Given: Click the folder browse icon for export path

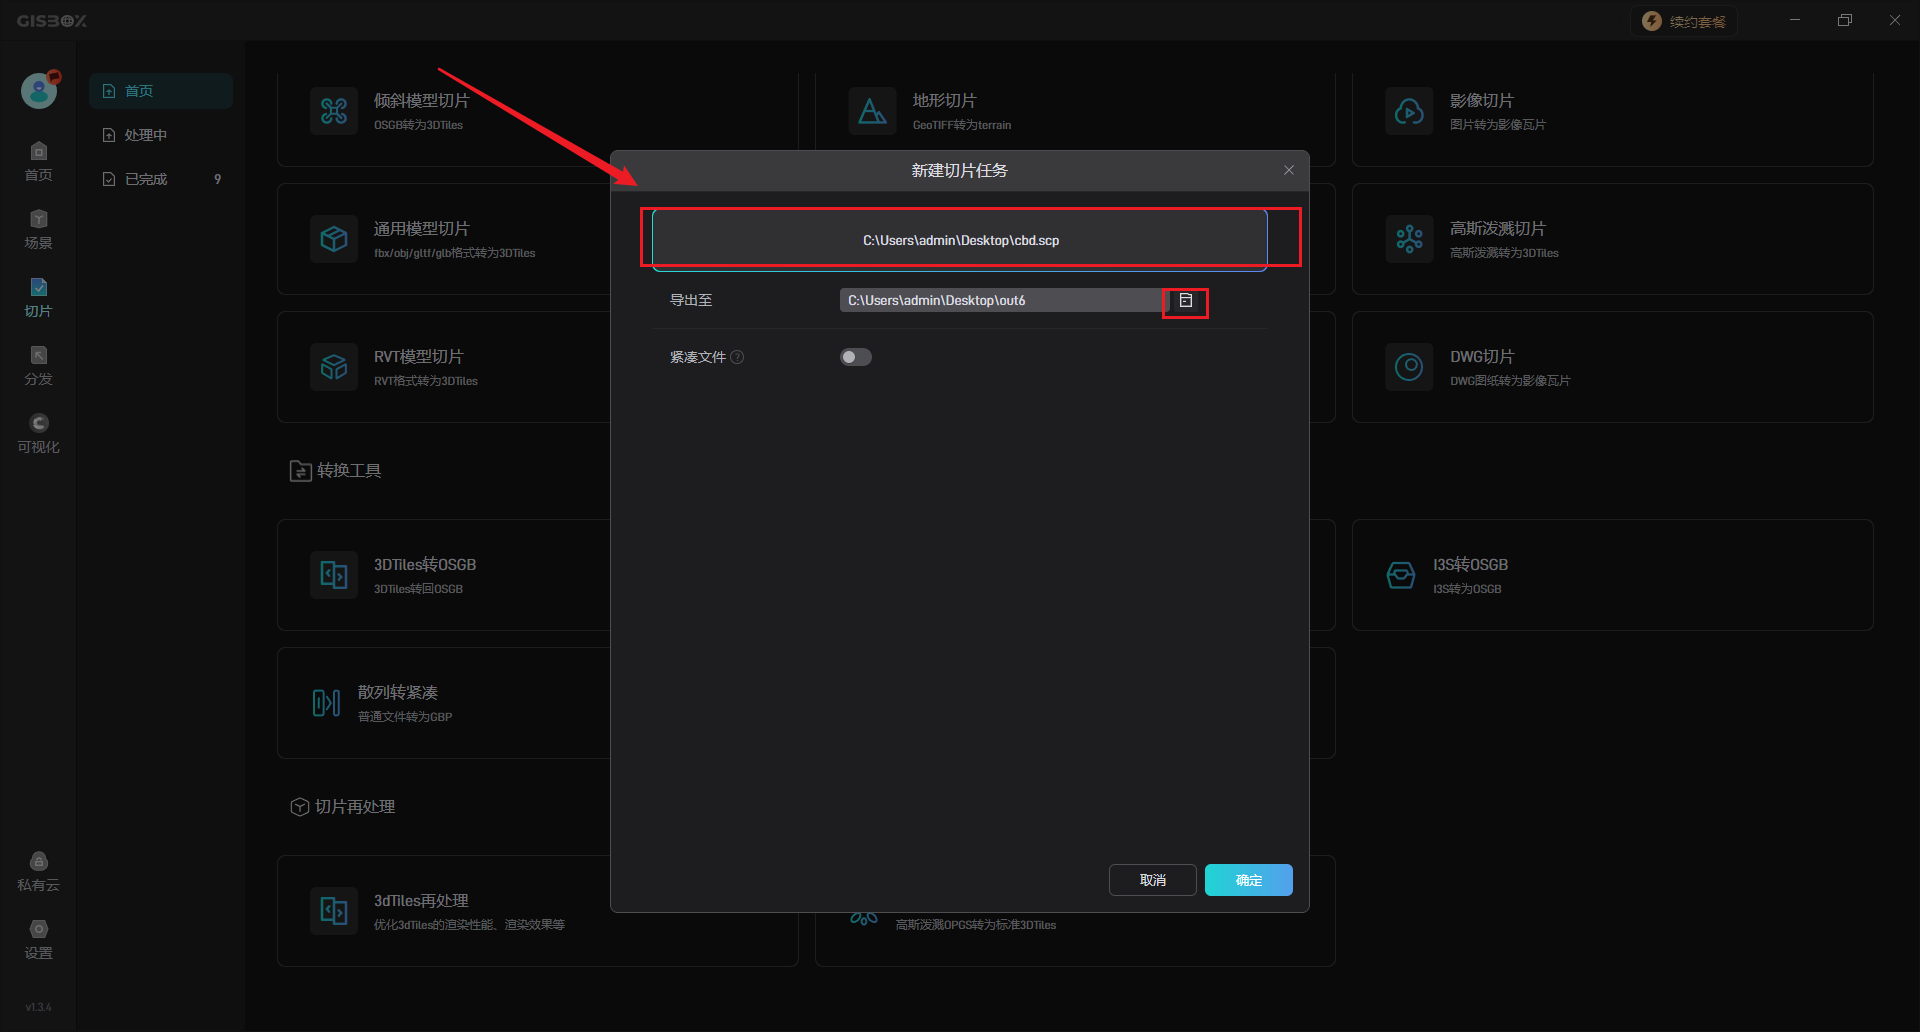Looking at the screenshot, I should tap(1185, 301).
